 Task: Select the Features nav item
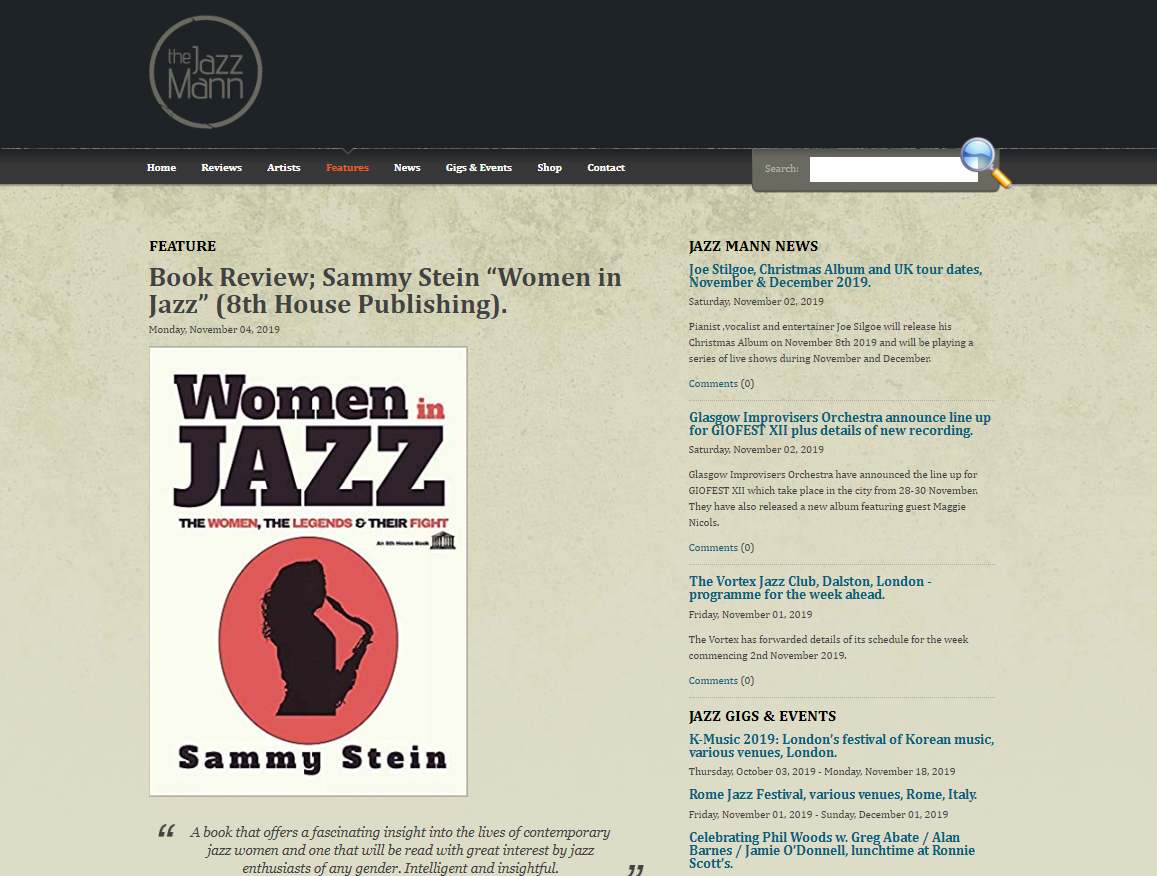click(x=348, y=168)
